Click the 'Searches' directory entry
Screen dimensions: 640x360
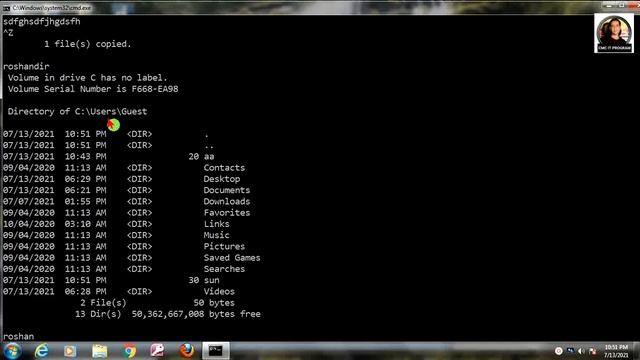click(224, 269)
